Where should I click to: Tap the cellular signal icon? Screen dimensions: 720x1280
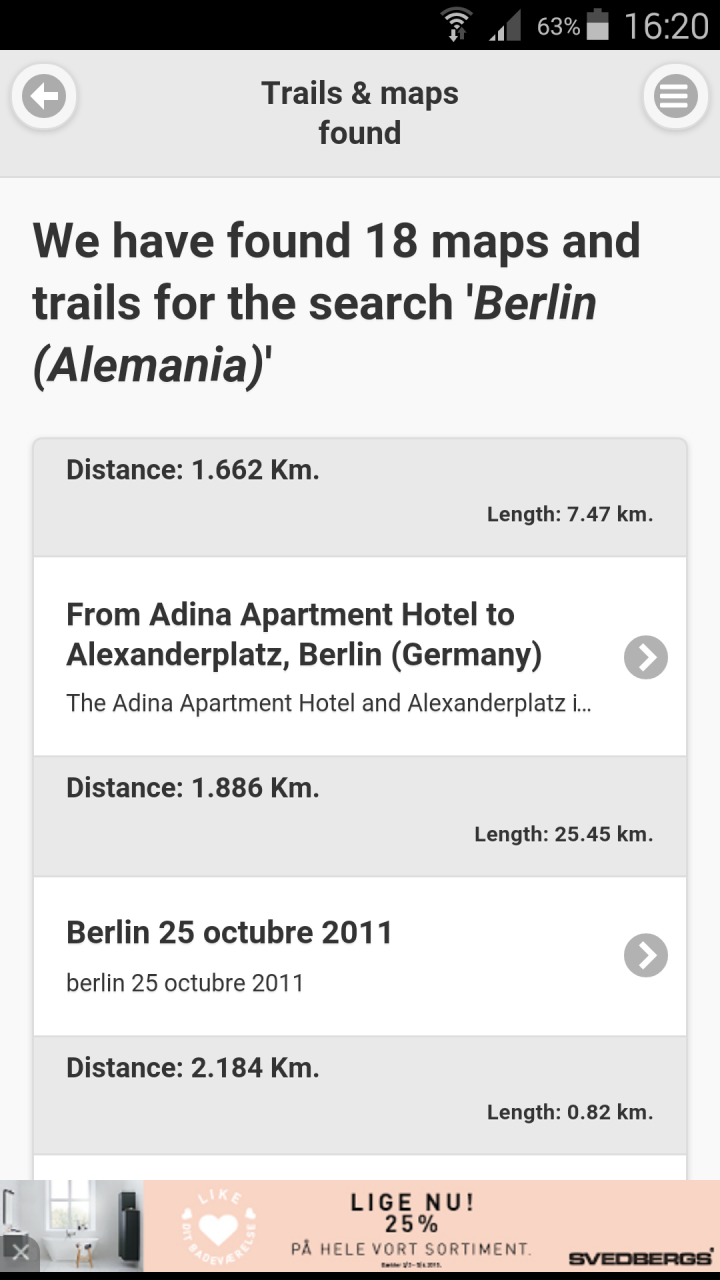(505, 27)
